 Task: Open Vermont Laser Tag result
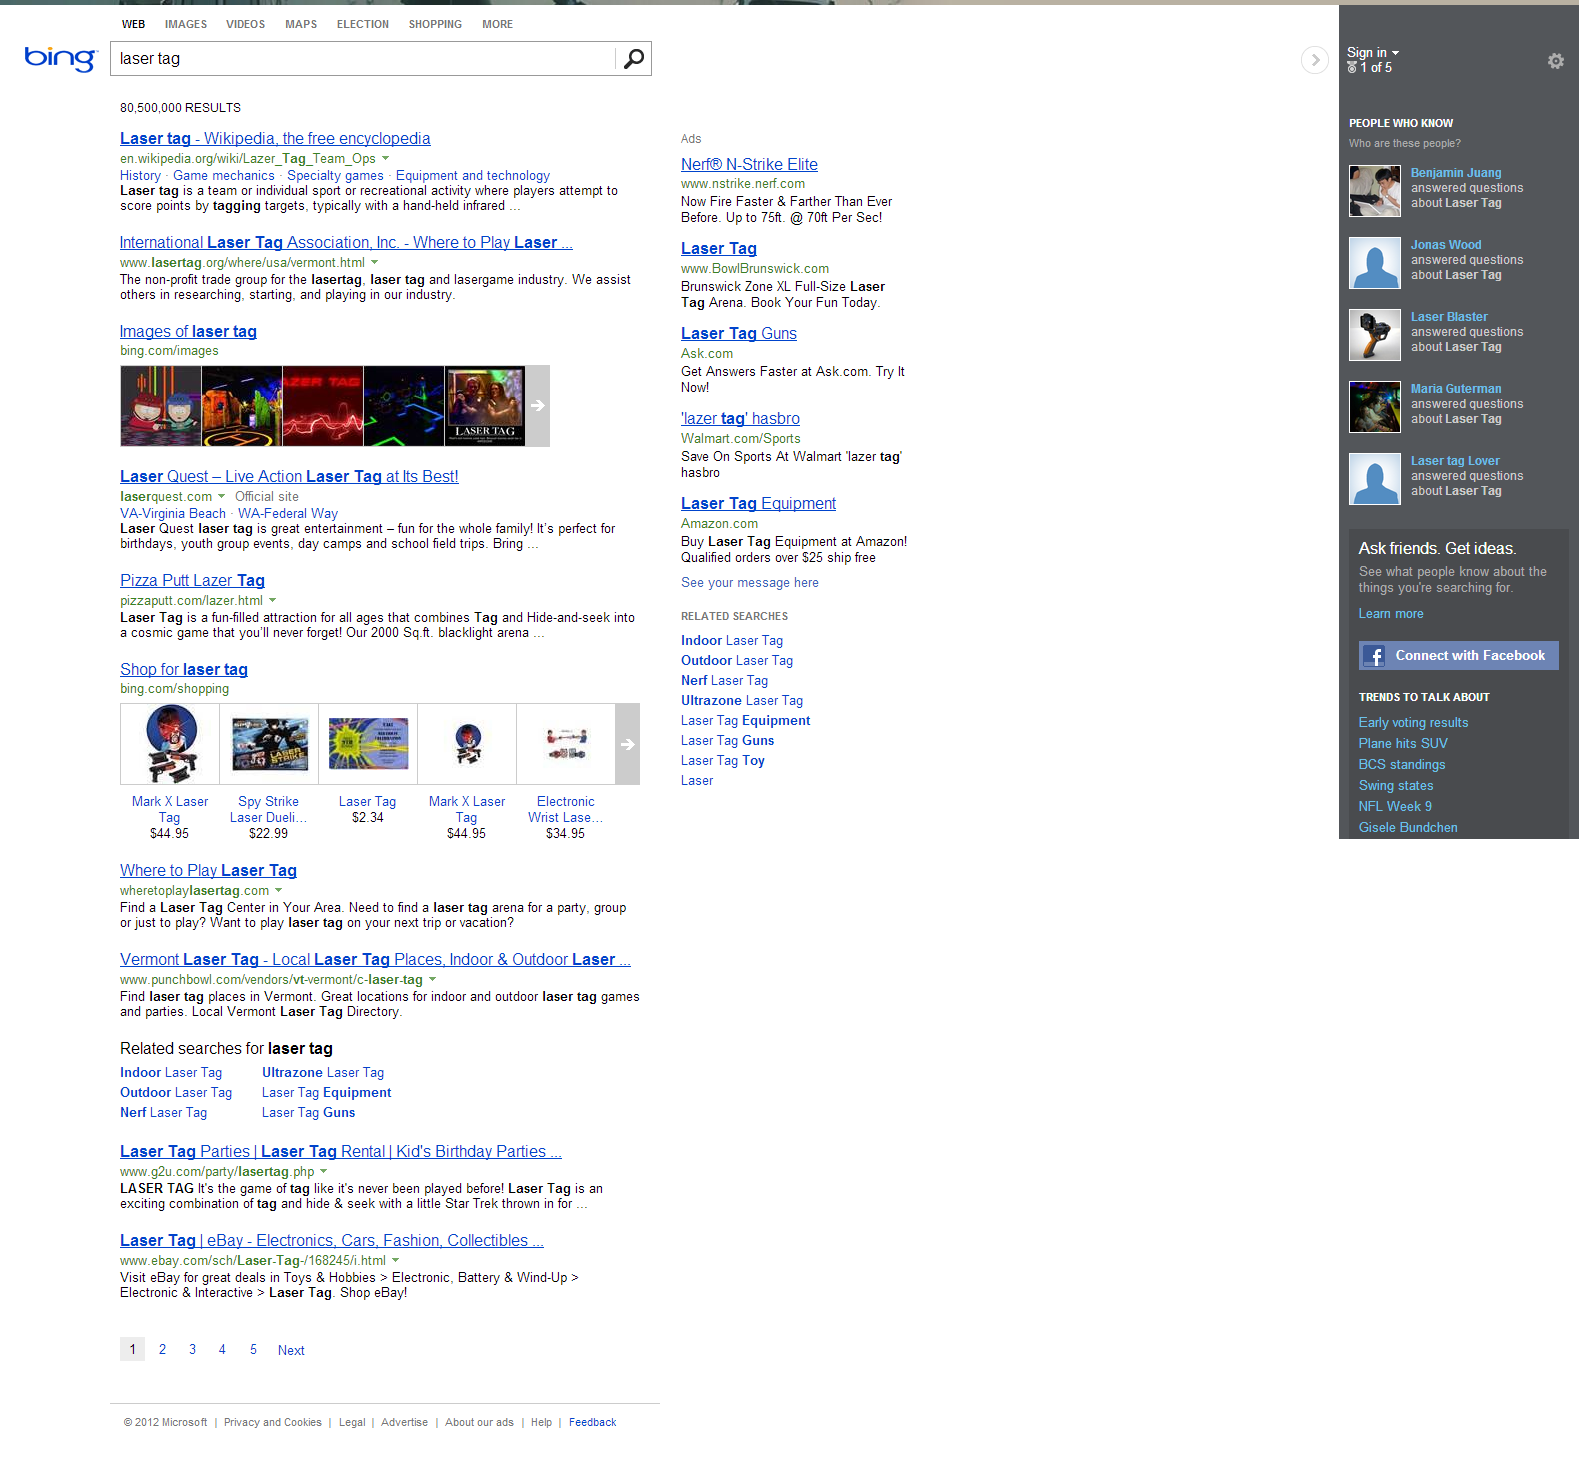tap(375, 959)
